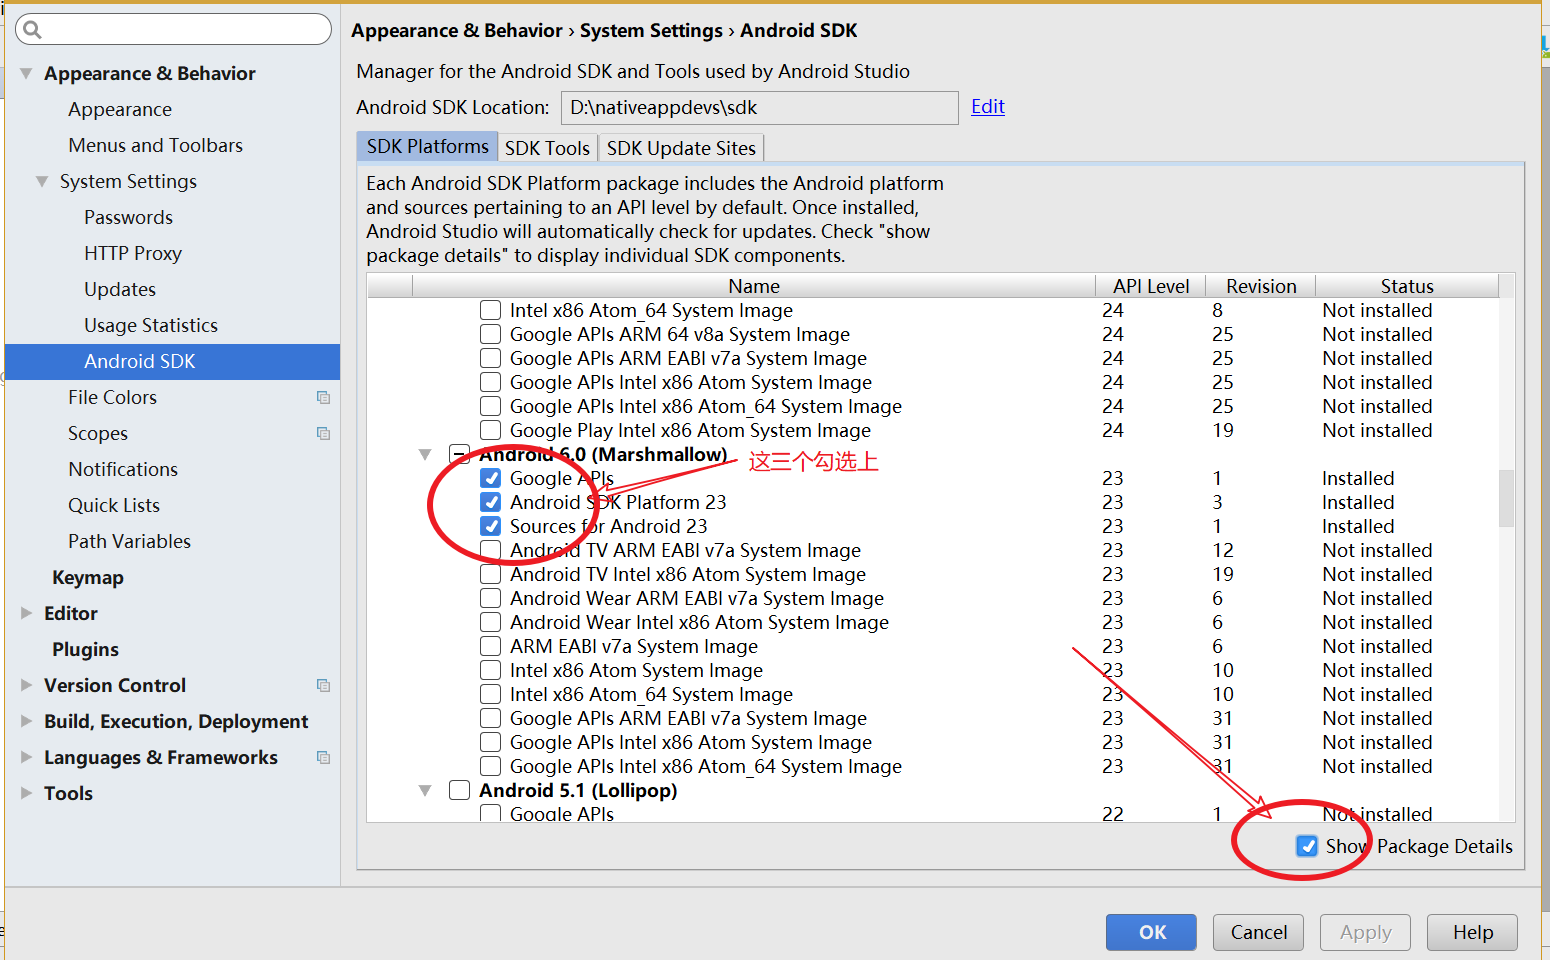
Task: Sort by Status column header
Action: 1407,286
